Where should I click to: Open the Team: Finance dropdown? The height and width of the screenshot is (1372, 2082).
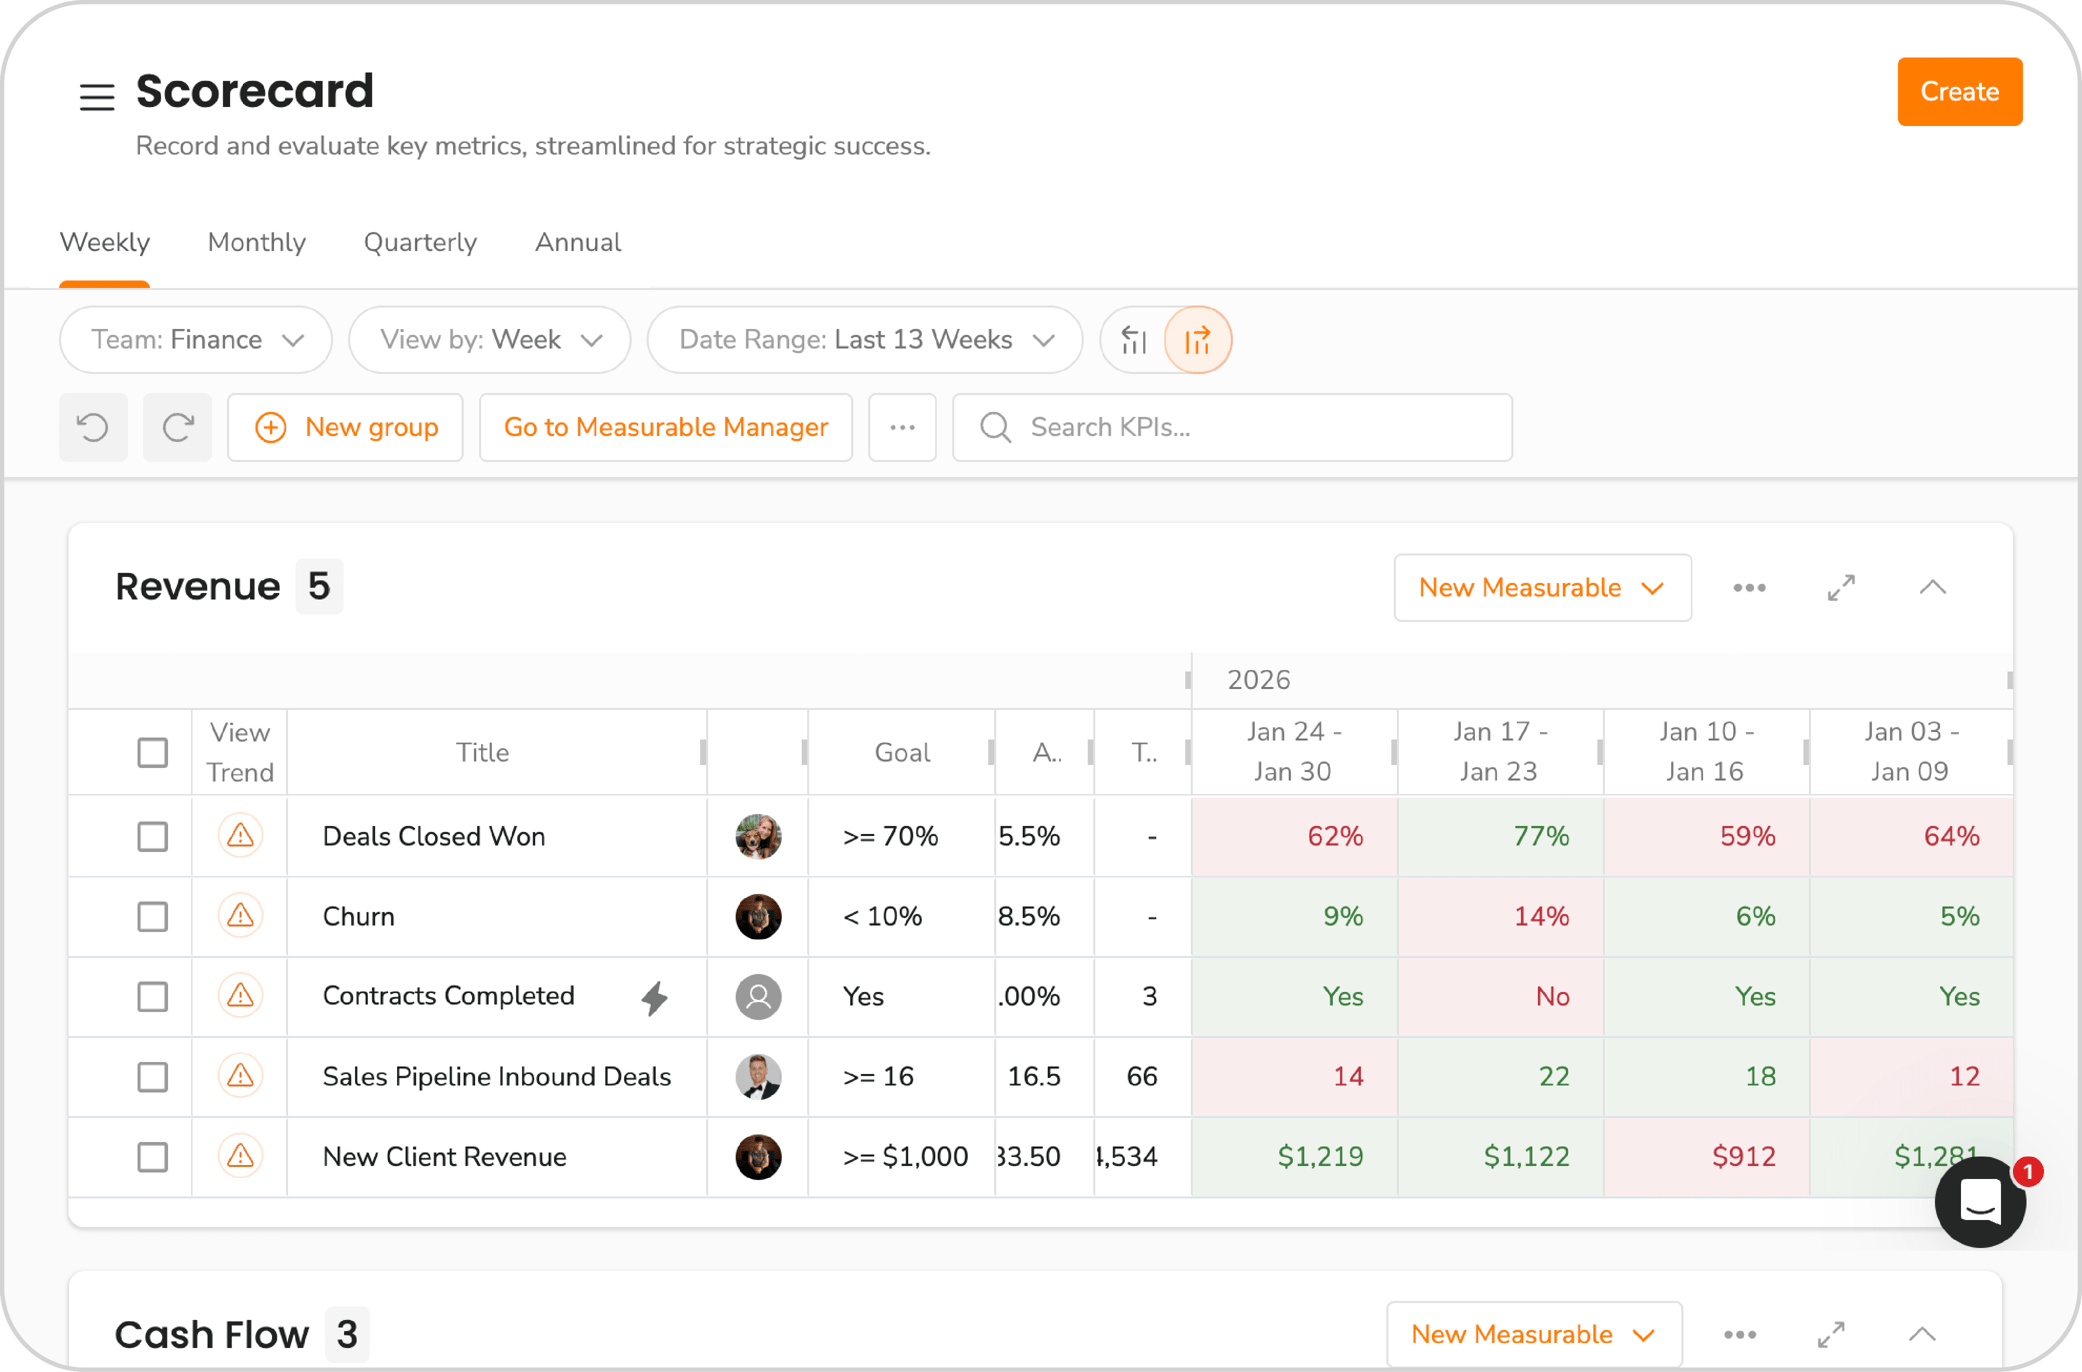pos(196,340)
